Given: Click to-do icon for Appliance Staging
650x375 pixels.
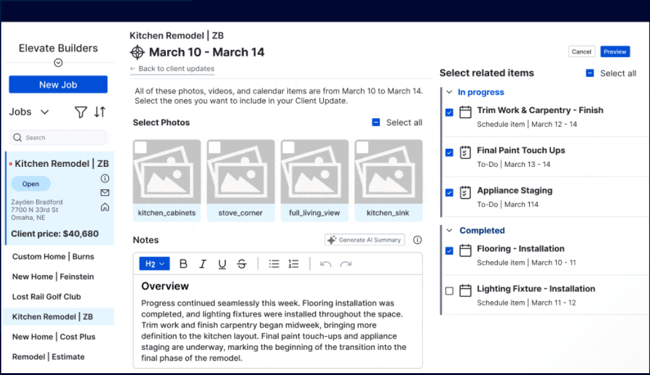Looking at the screenshot, I should 465,193.
